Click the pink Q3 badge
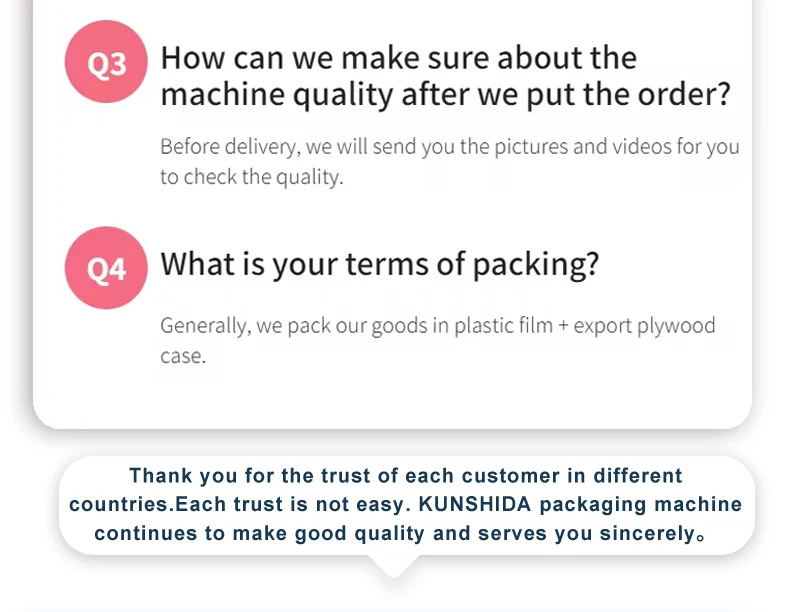This screenshot has width=800, height=612. click(x=106, y=66)
